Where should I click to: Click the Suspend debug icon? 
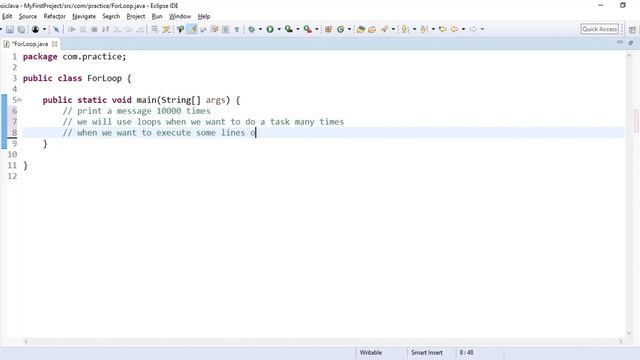83,29
